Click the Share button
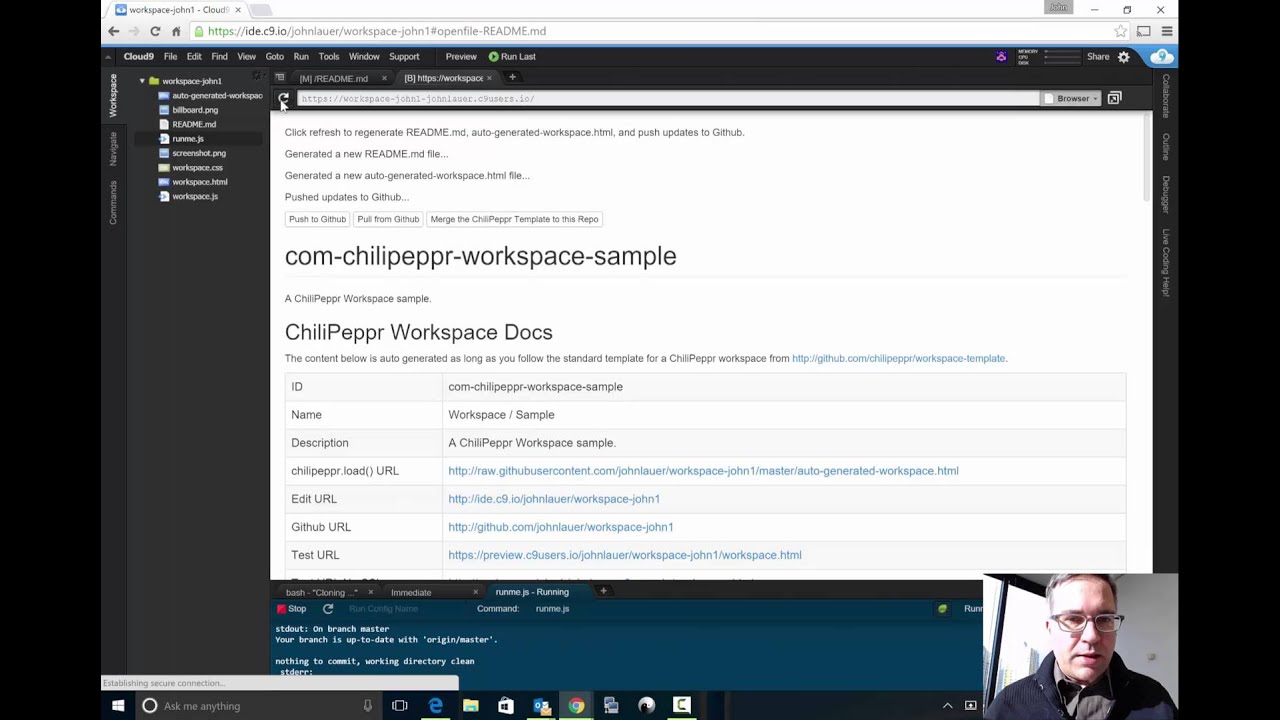Screen dimensions: 1280x720 (1098, 57)
